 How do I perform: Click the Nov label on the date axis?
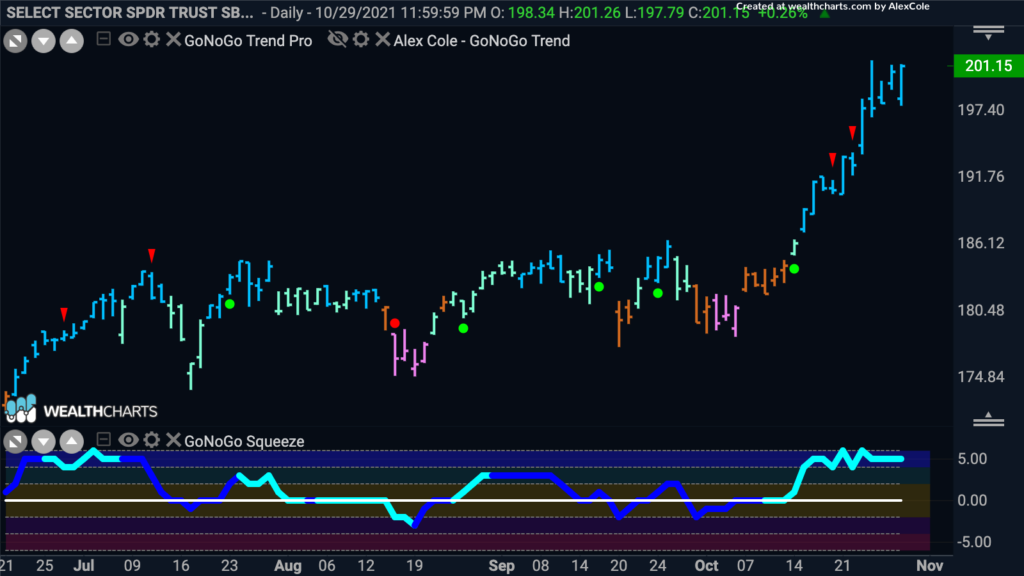(929, 566)
